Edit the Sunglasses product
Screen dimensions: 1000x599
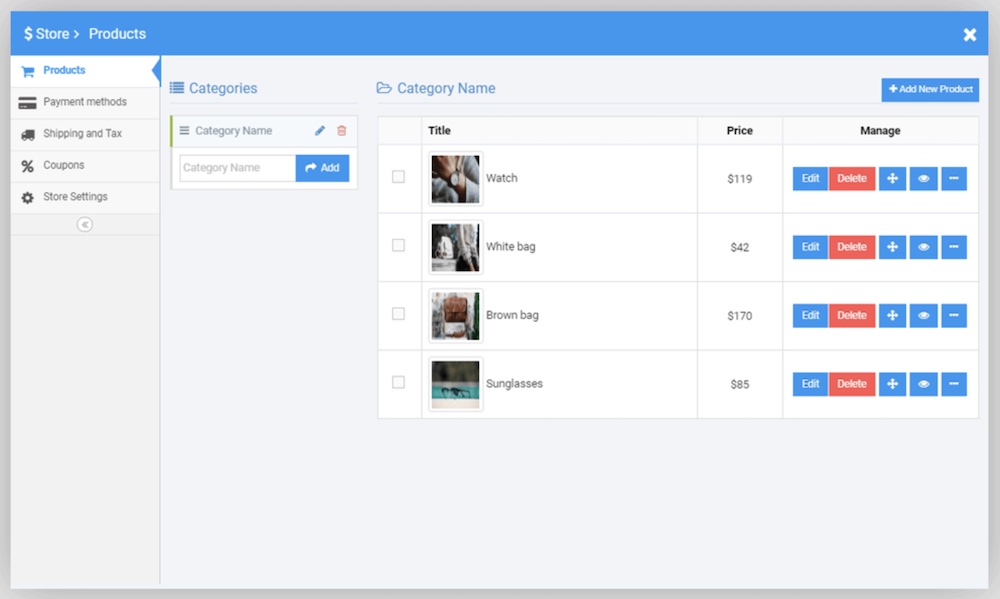811,384
